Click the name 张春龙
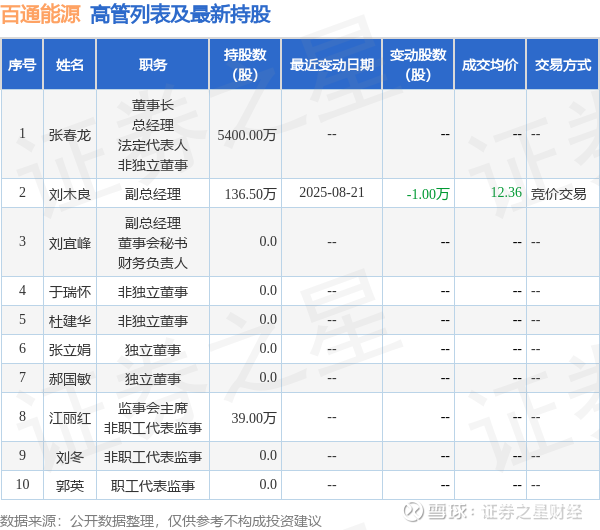The height and width of the screenshot is (530, 600). [70, 135]
